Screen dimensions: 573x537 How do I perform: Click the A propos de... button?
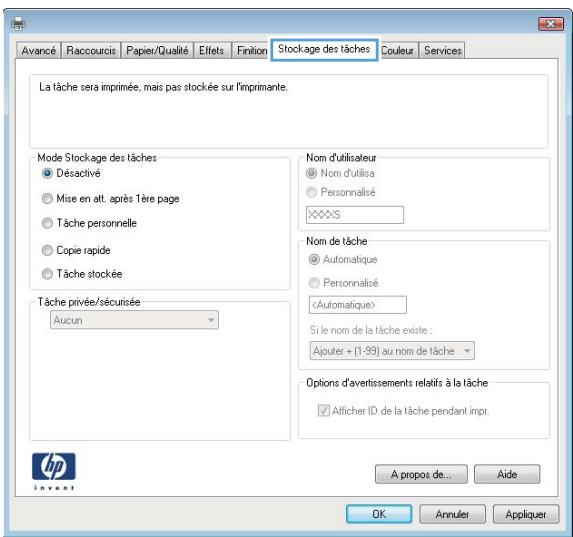click(x=421, y=474)
